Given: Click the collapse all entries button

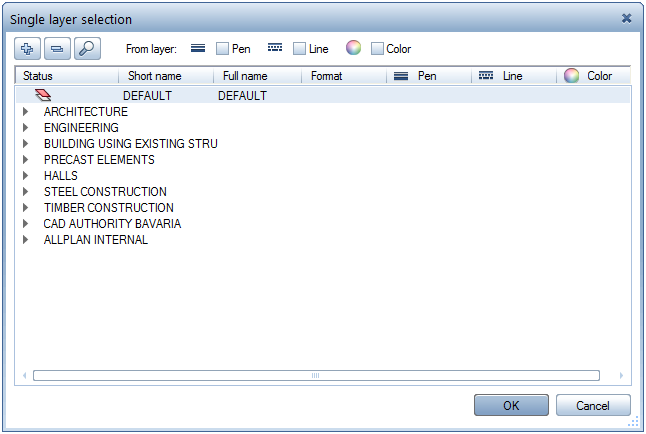Looking at the screenshot, I should point(58,48).
